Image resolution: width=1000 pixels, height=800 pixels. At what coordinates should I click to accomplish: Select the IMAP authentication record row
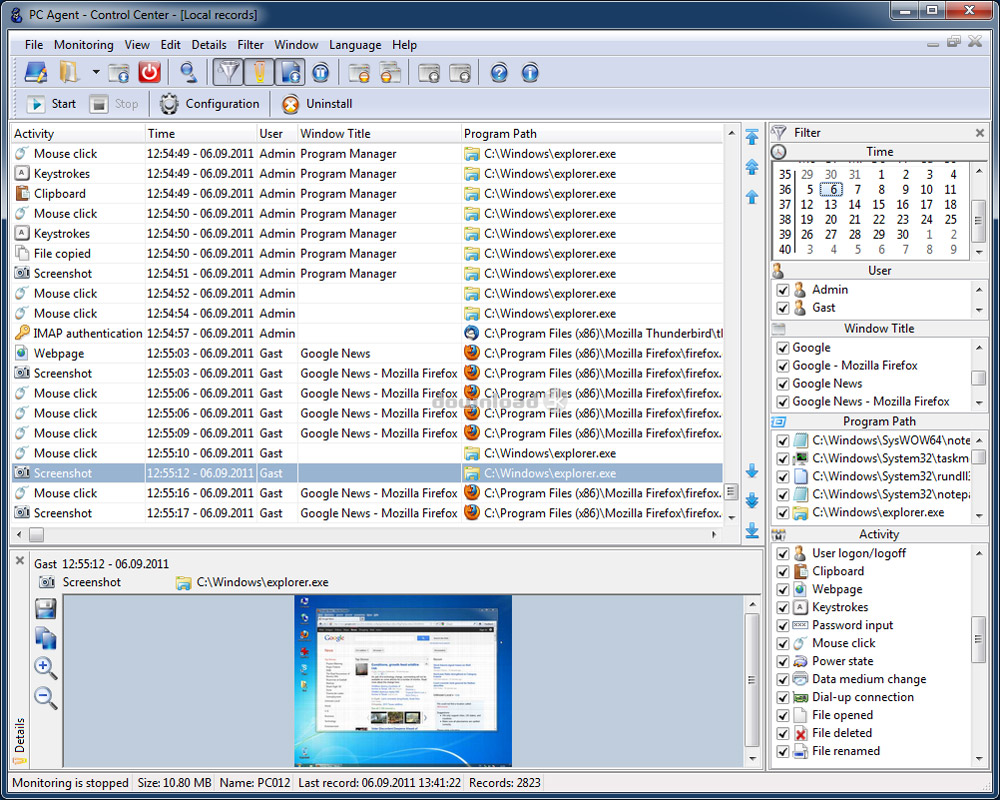coord(367,333)
